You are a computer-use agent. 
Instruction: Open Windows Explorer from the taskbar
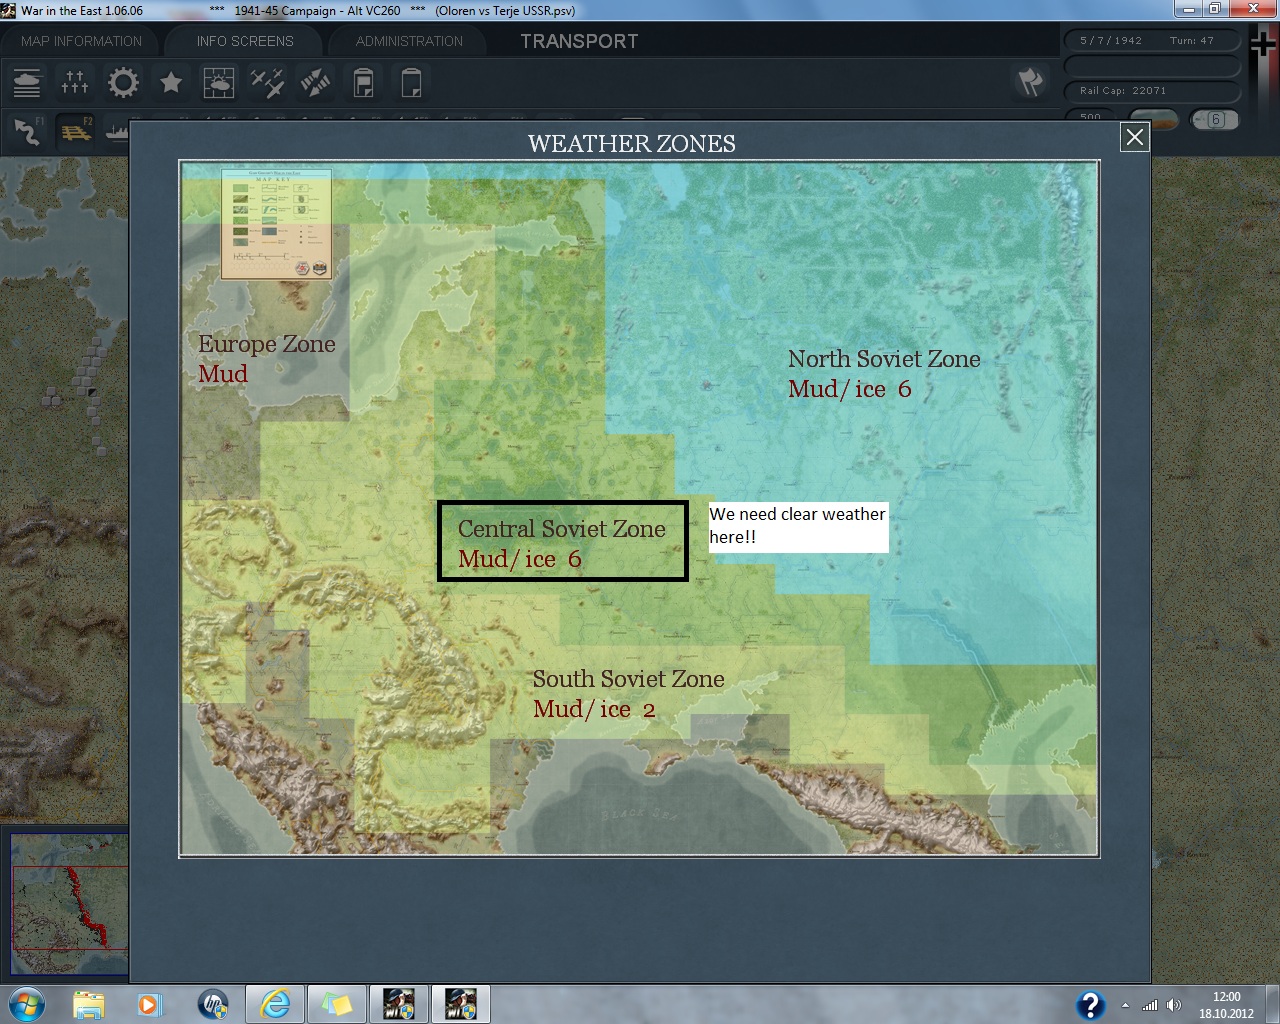(88, 1003)
